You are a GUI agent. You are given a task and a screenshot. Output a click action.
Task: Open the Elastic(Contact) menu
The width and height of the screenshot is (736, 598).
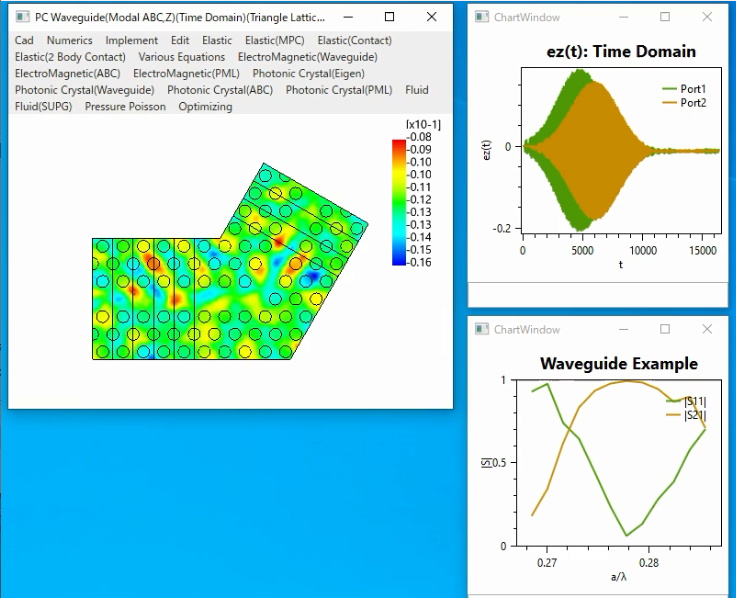click(354, 40)
